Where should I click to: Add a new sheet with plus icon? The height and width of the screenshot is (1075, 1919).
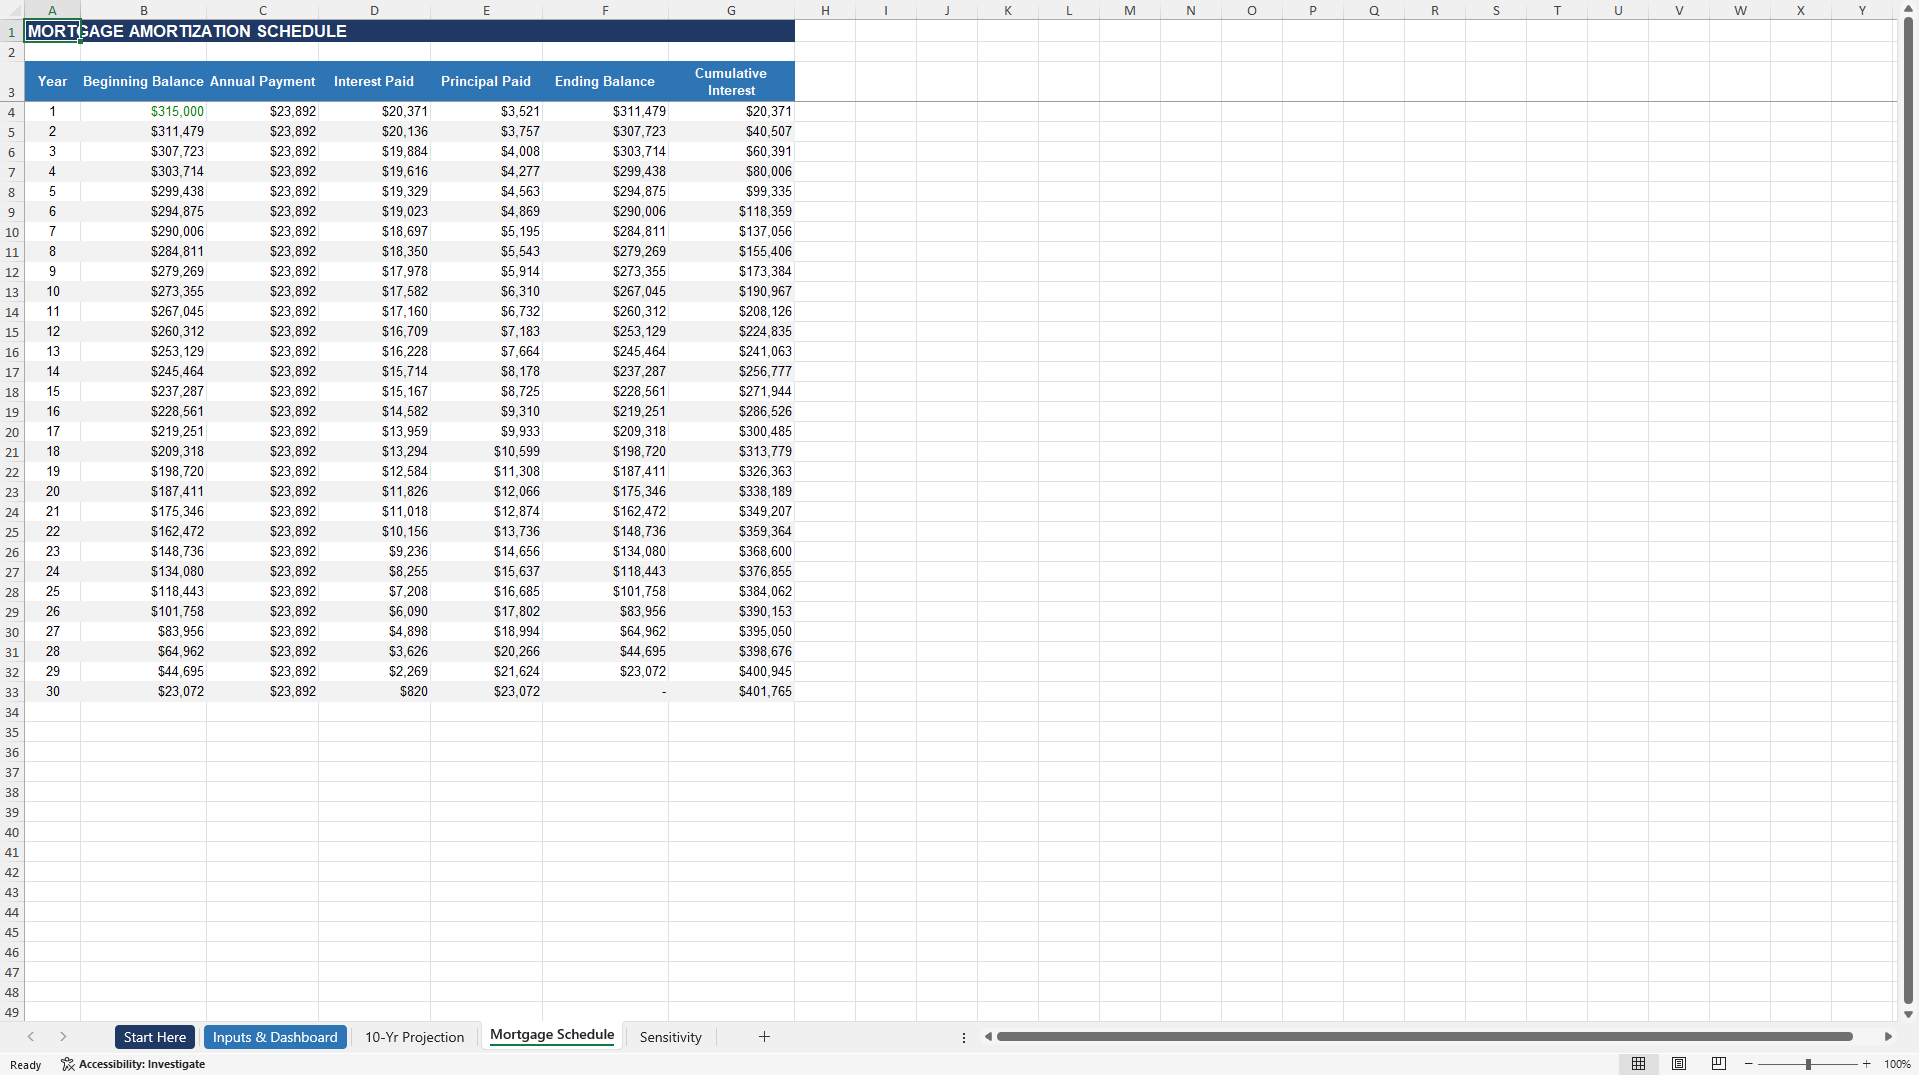(x=764, y=1037)
